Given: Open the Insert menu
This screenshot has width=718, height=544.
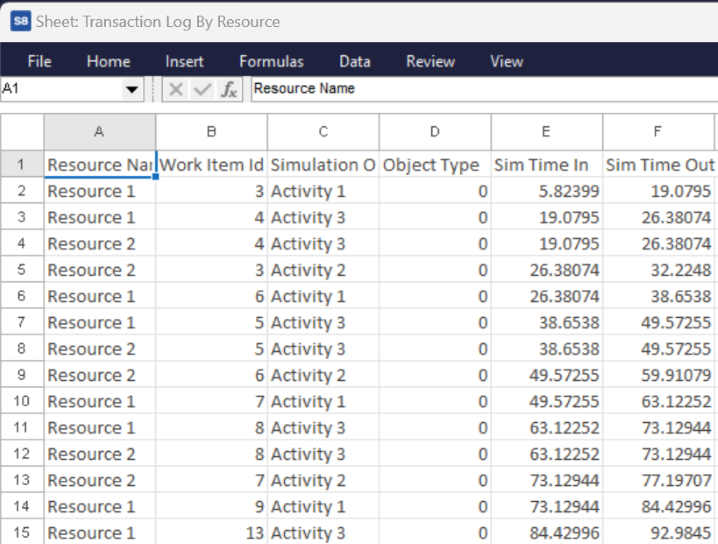Looking at the screenshot, I should point(184,61).
